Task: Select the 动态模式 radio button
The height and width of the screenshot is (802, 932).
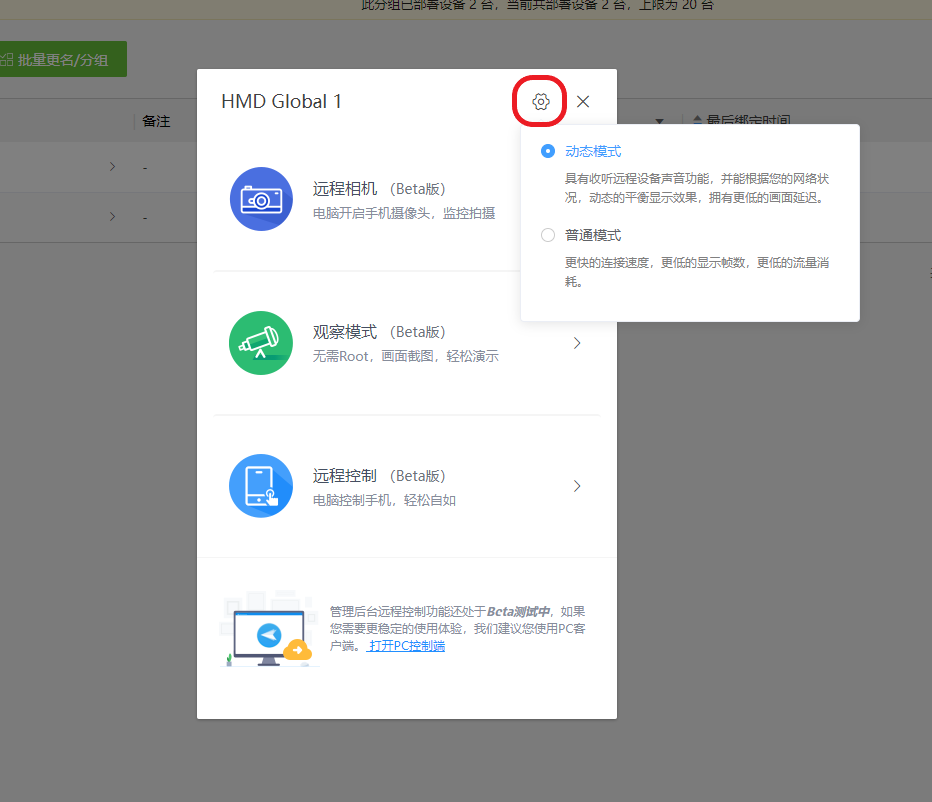Action: point(548,151)
